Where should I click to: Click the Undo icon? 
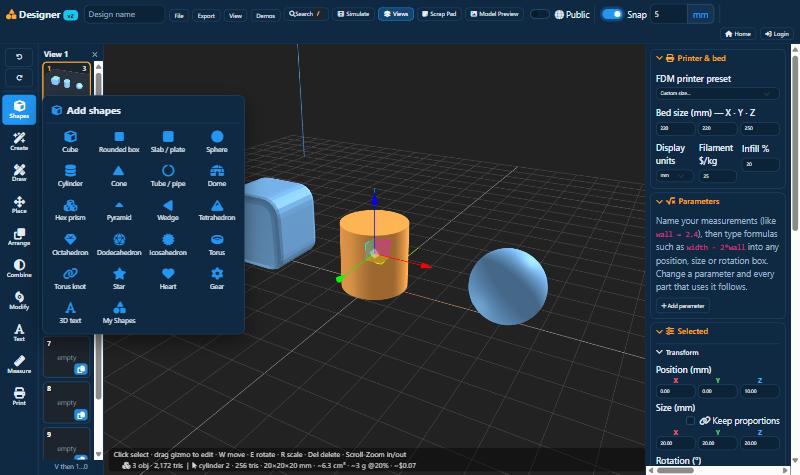[x=19, y=57]
